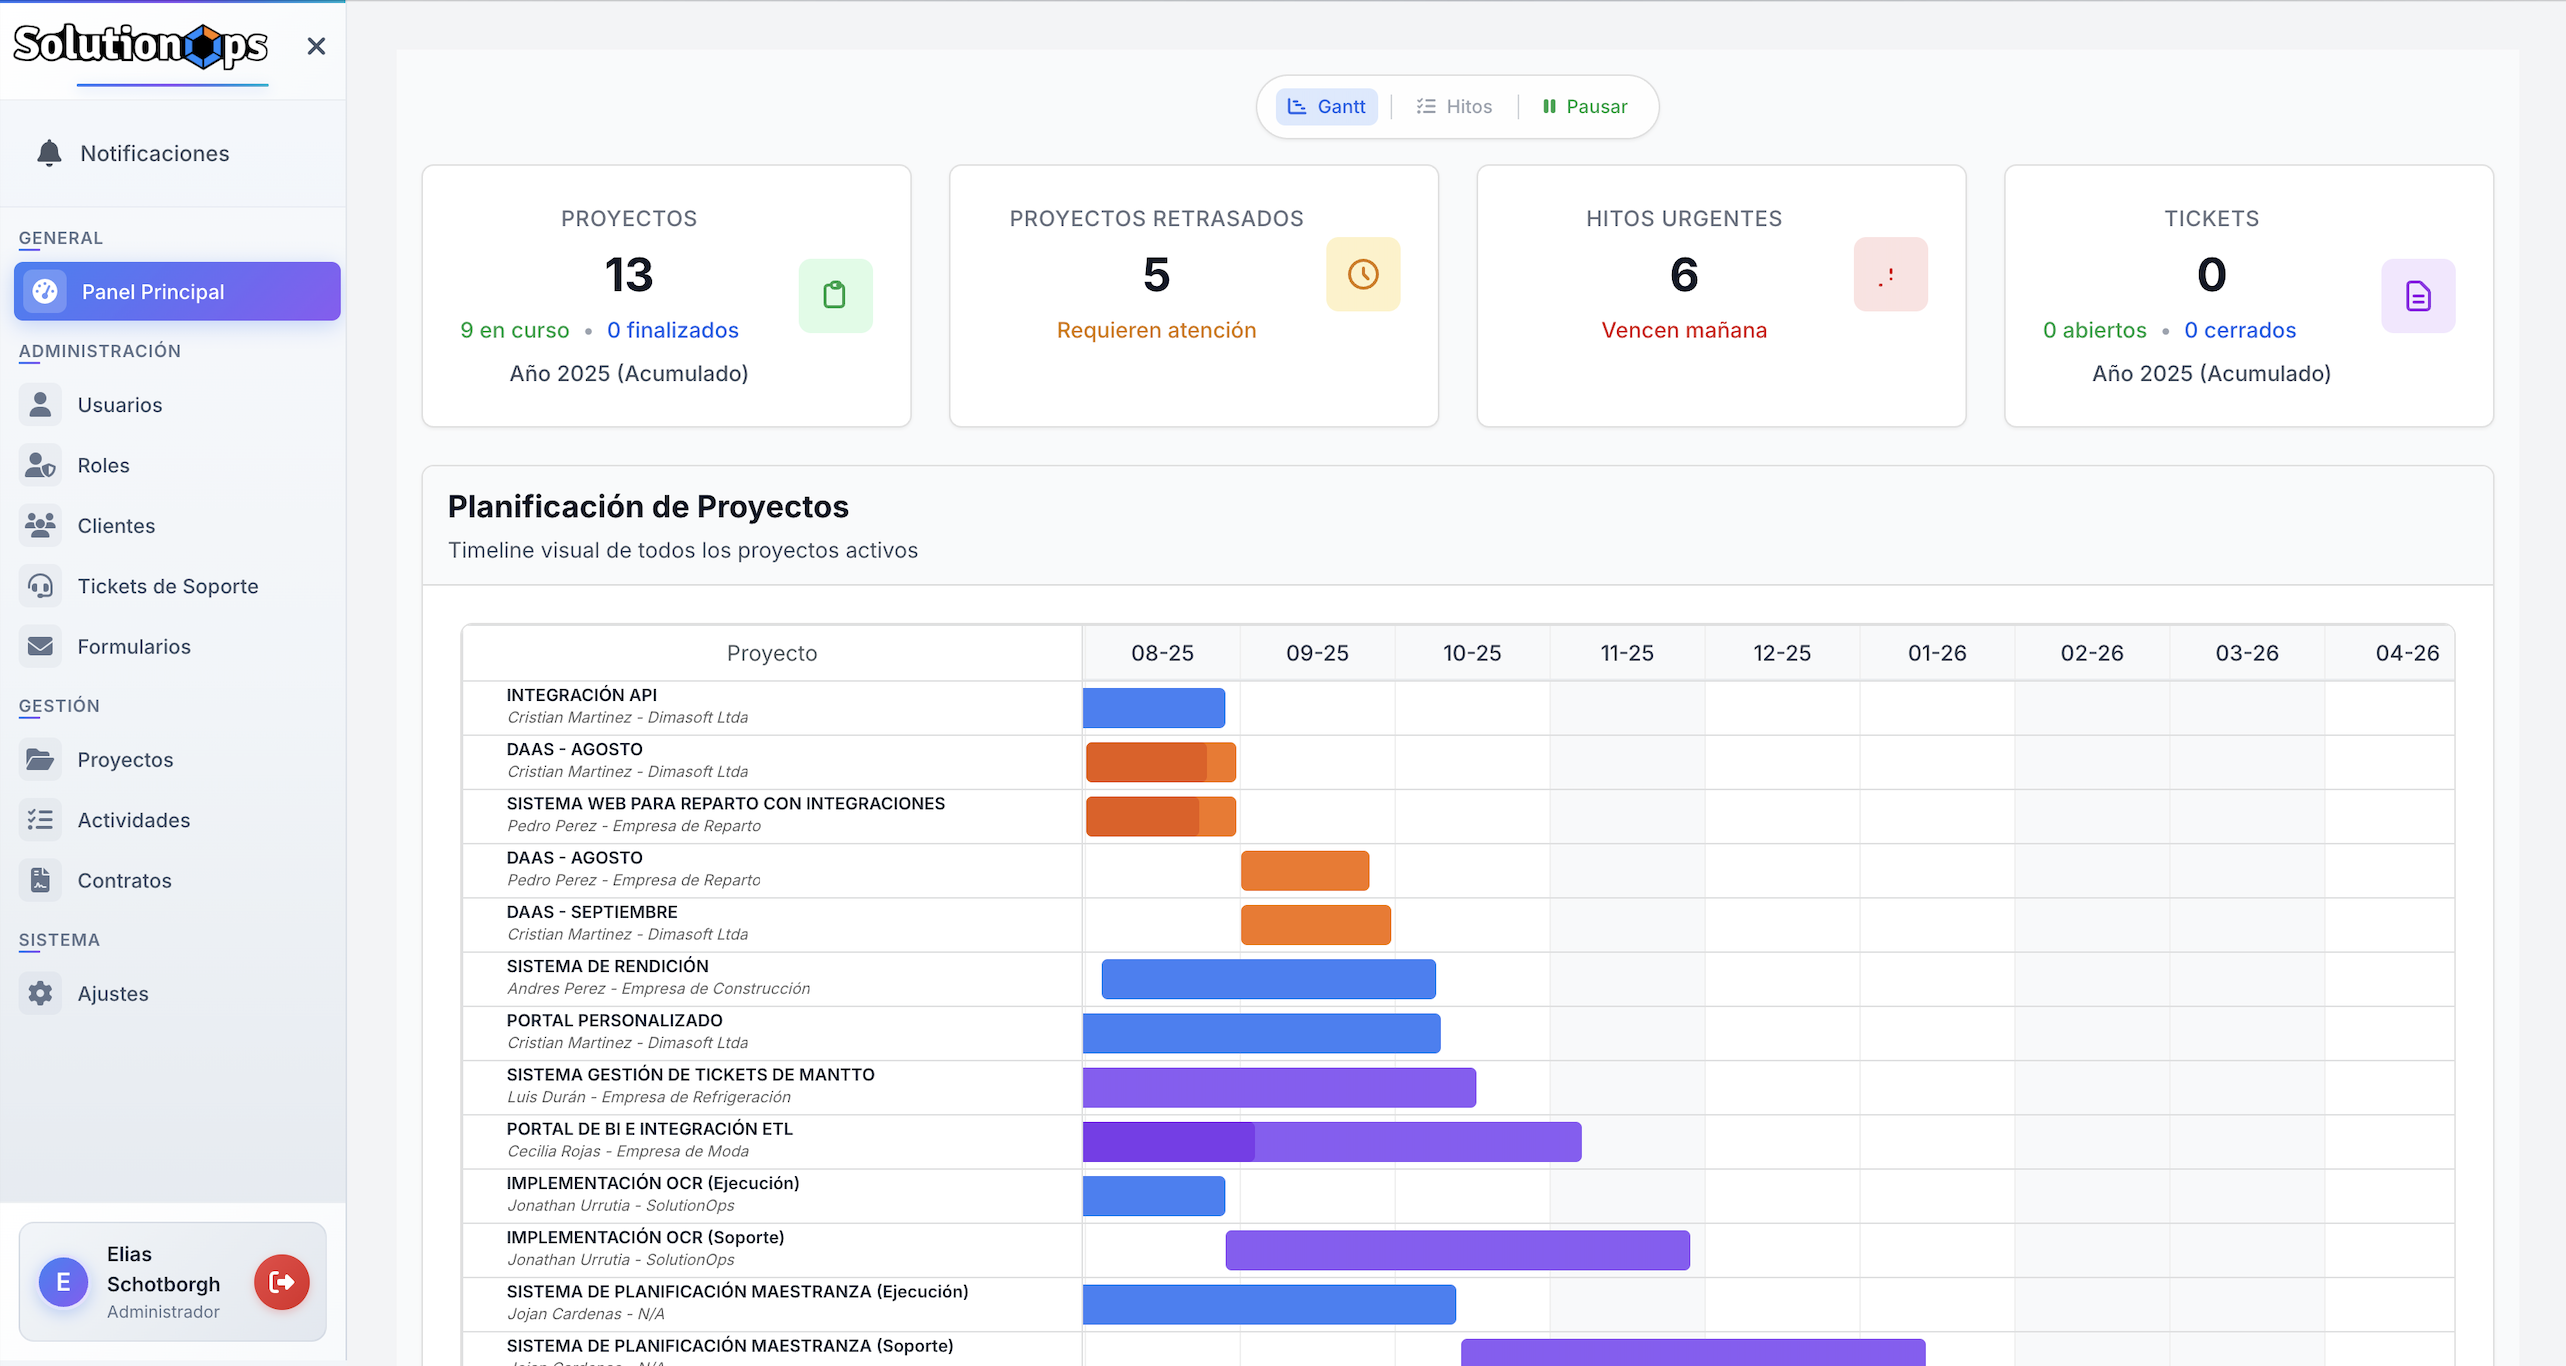Click the Contratos document icon

click(x=40, y=880)
